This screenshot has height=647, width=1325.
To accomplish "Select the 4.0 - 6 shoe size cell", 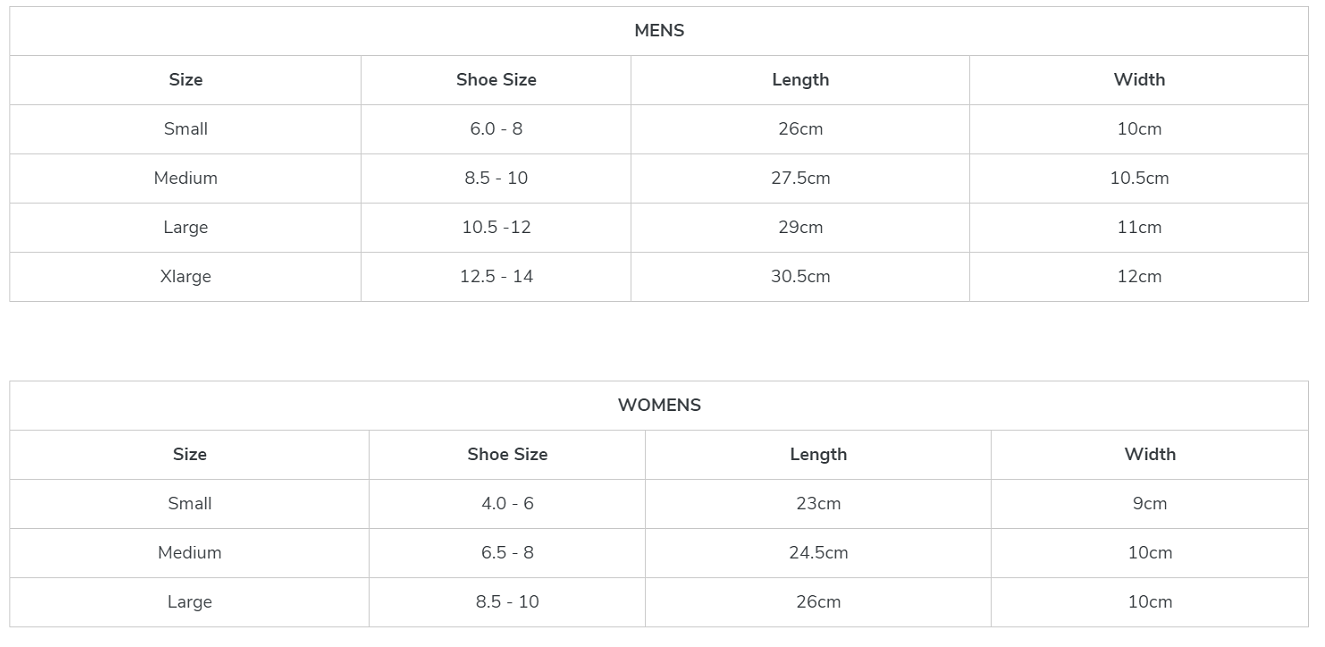I will tap(507, 504).
